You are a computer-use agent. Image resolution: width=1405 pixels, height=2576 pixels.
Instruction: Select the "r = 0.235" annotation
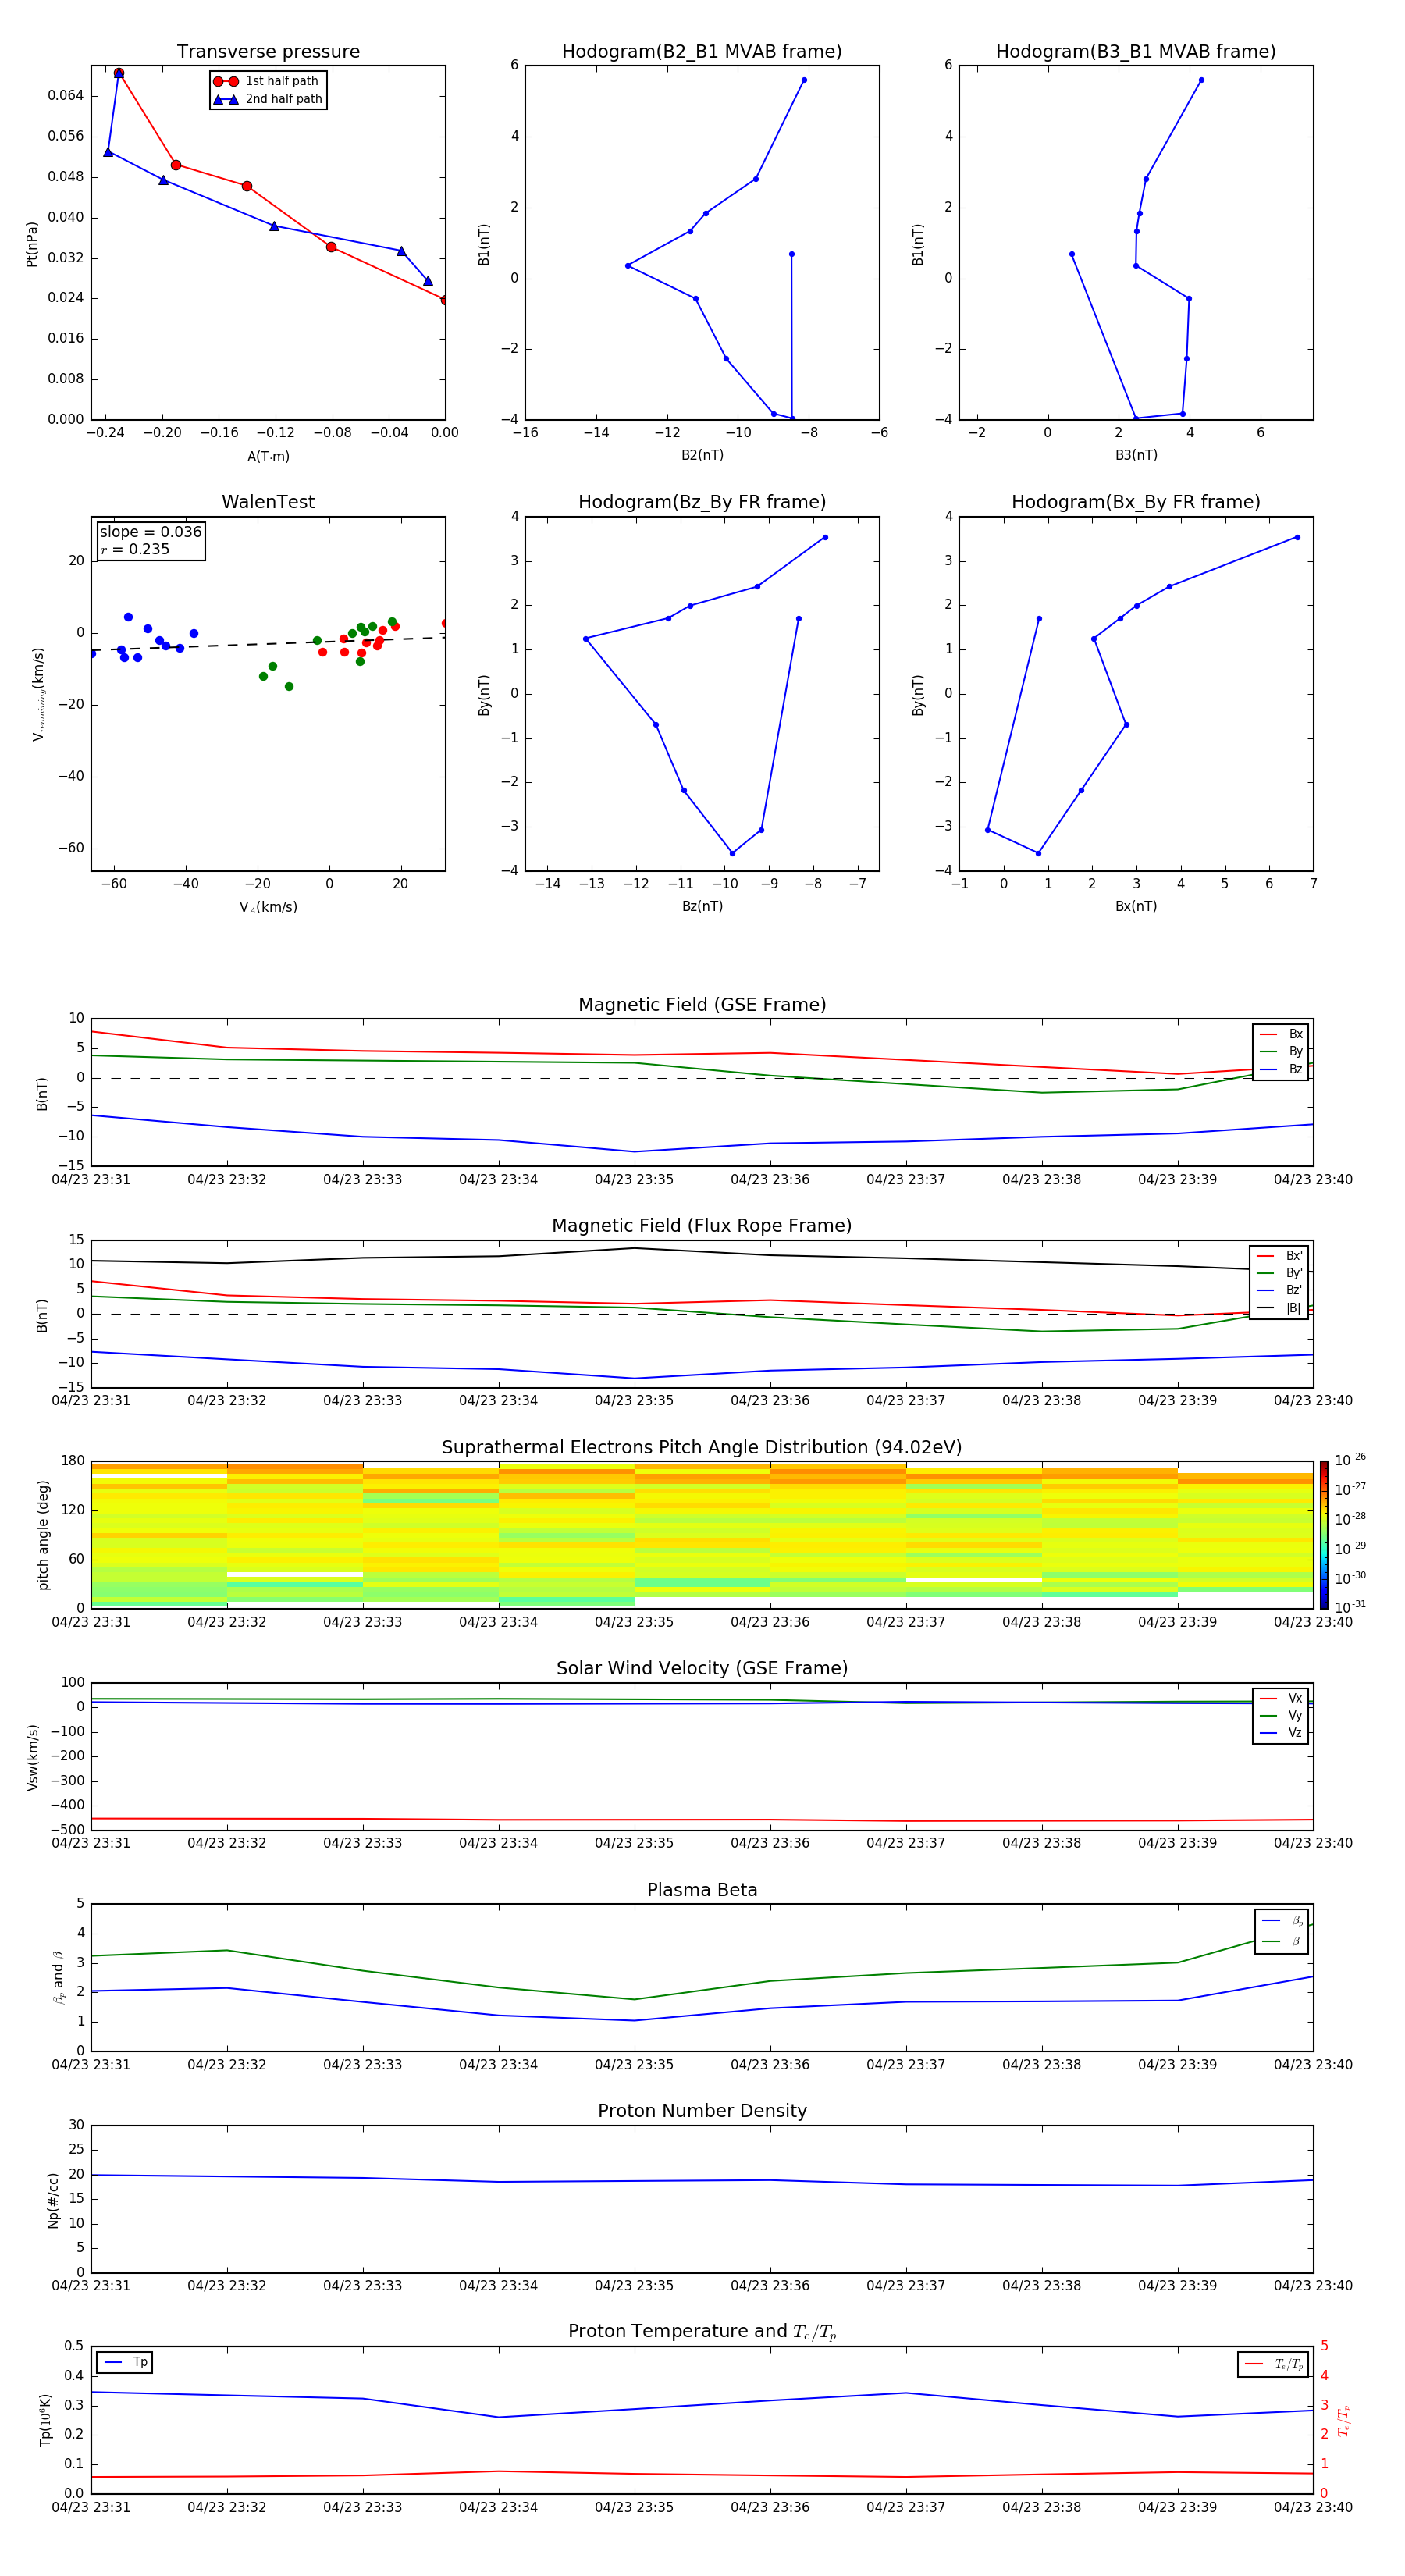(x=135, y=549)
